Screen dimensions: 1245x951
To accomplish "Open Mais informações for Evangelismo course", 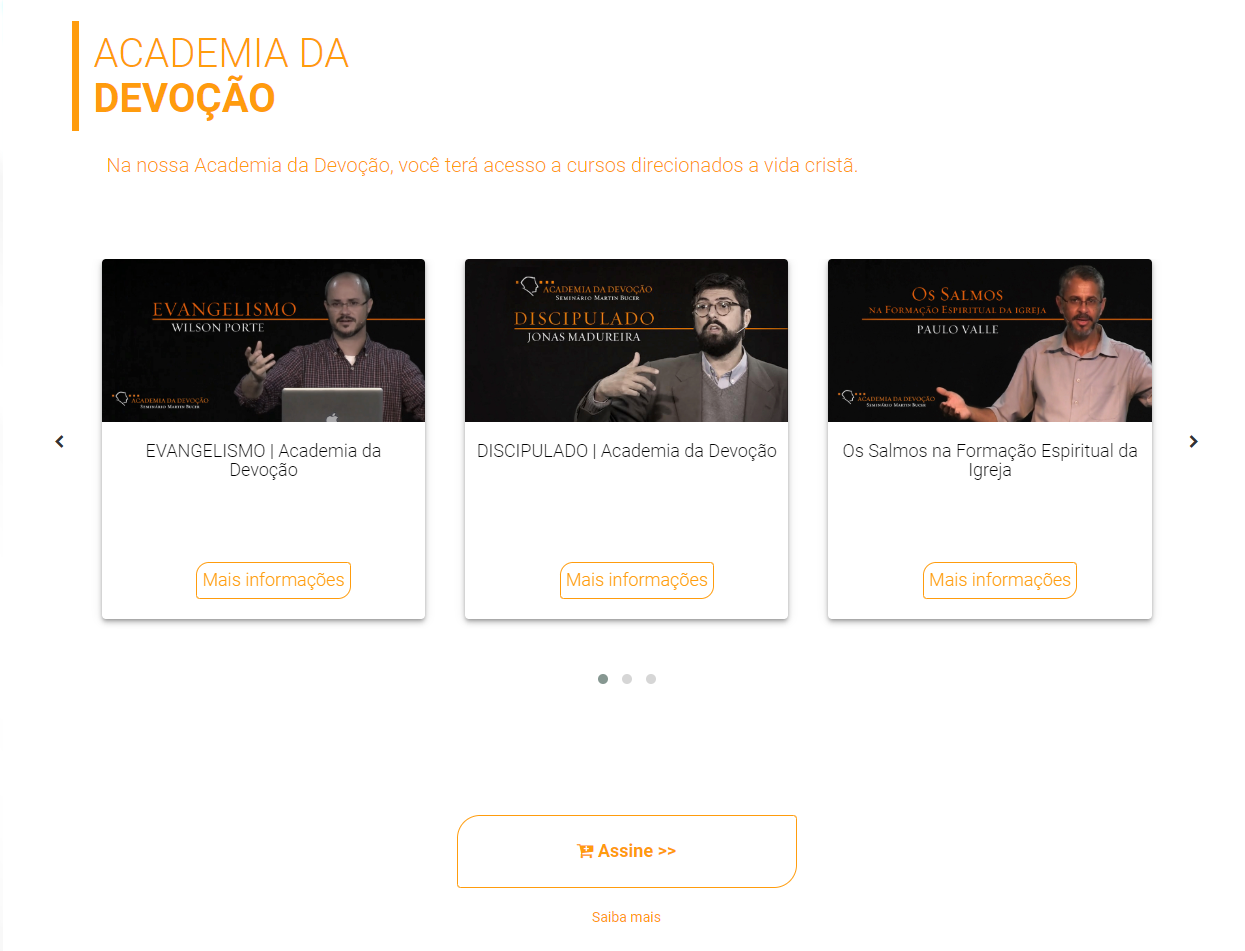I will [x=273, y=580].
